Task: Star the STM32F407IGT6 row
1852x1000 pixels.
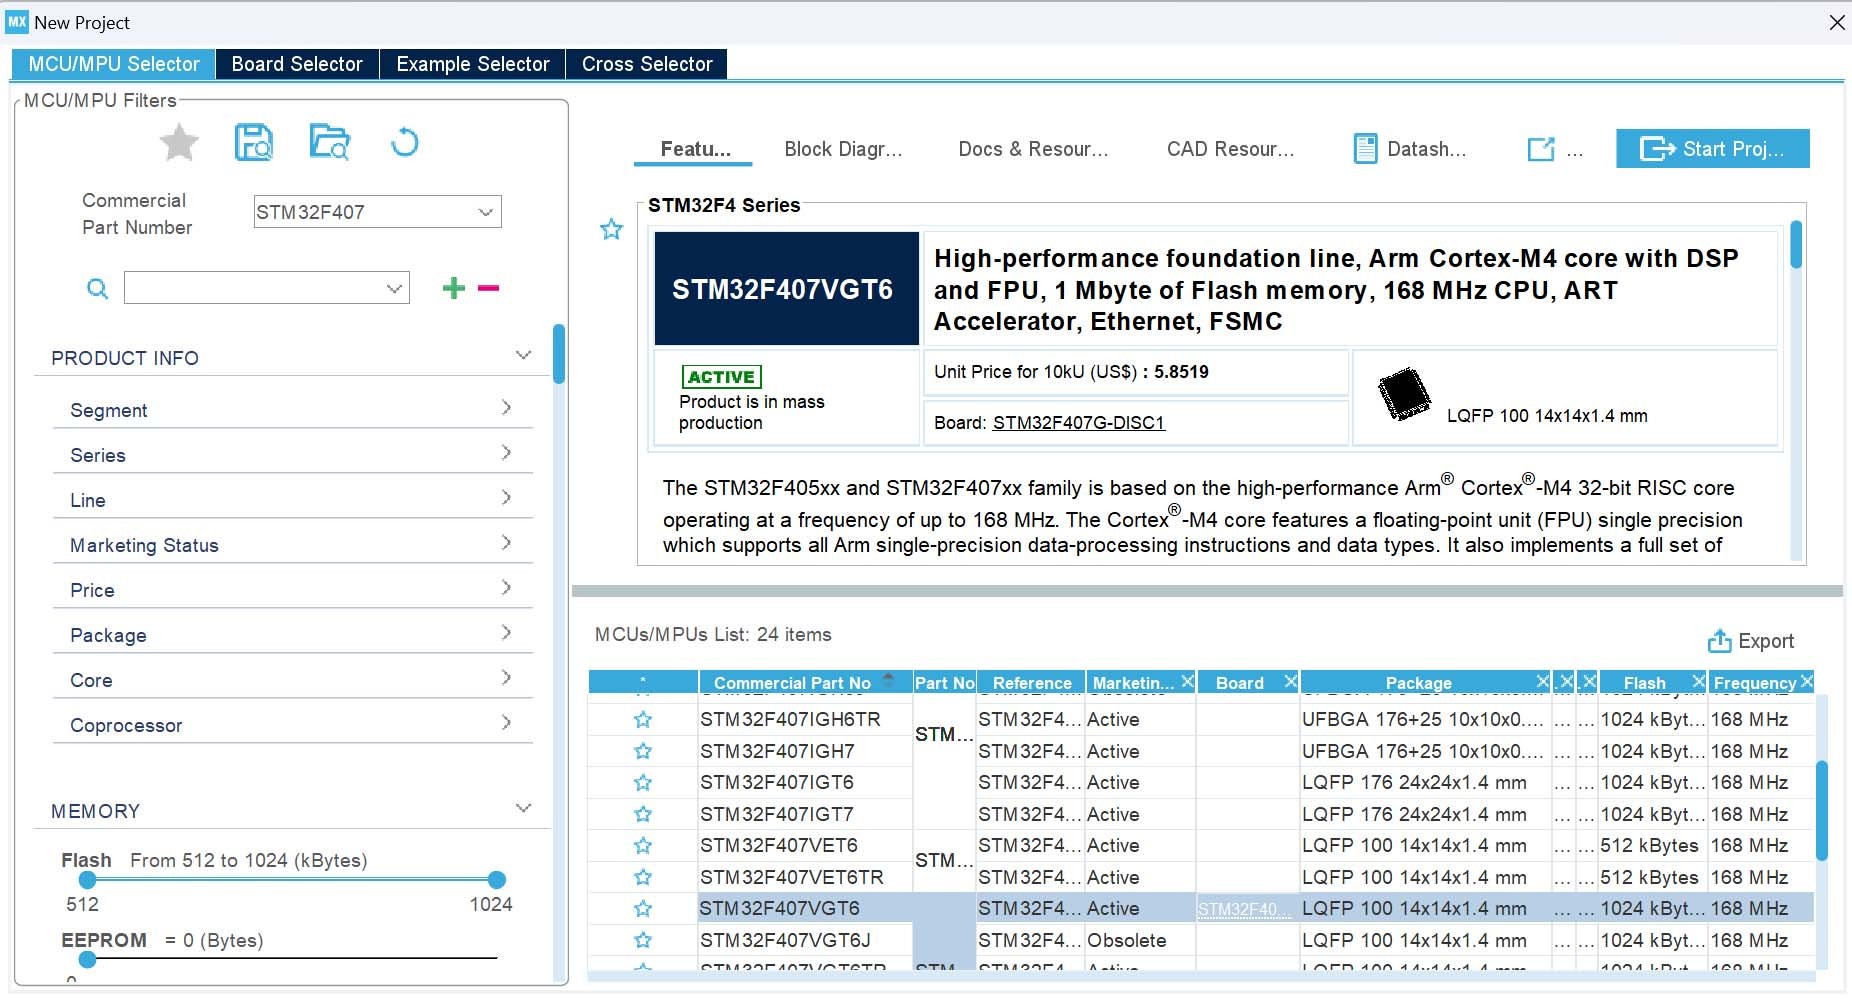Action: coord(643,783)
